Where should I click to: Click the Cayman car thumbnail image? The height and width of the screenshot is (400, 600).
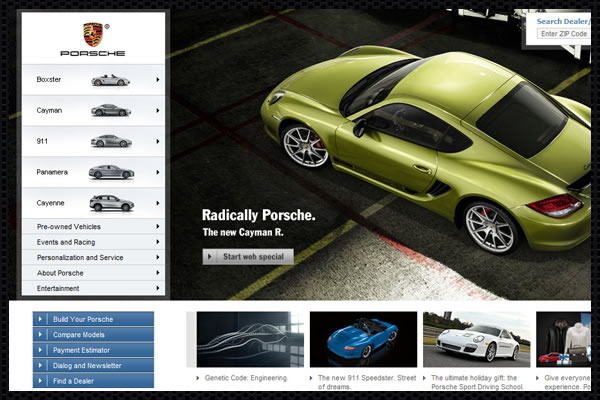(x=111, y=110)
